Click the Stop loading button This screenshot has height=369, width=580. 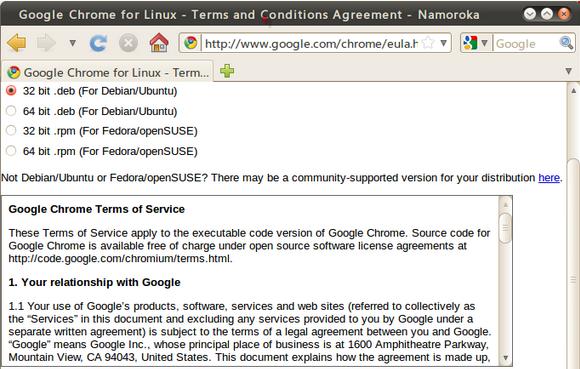(128, 43)
